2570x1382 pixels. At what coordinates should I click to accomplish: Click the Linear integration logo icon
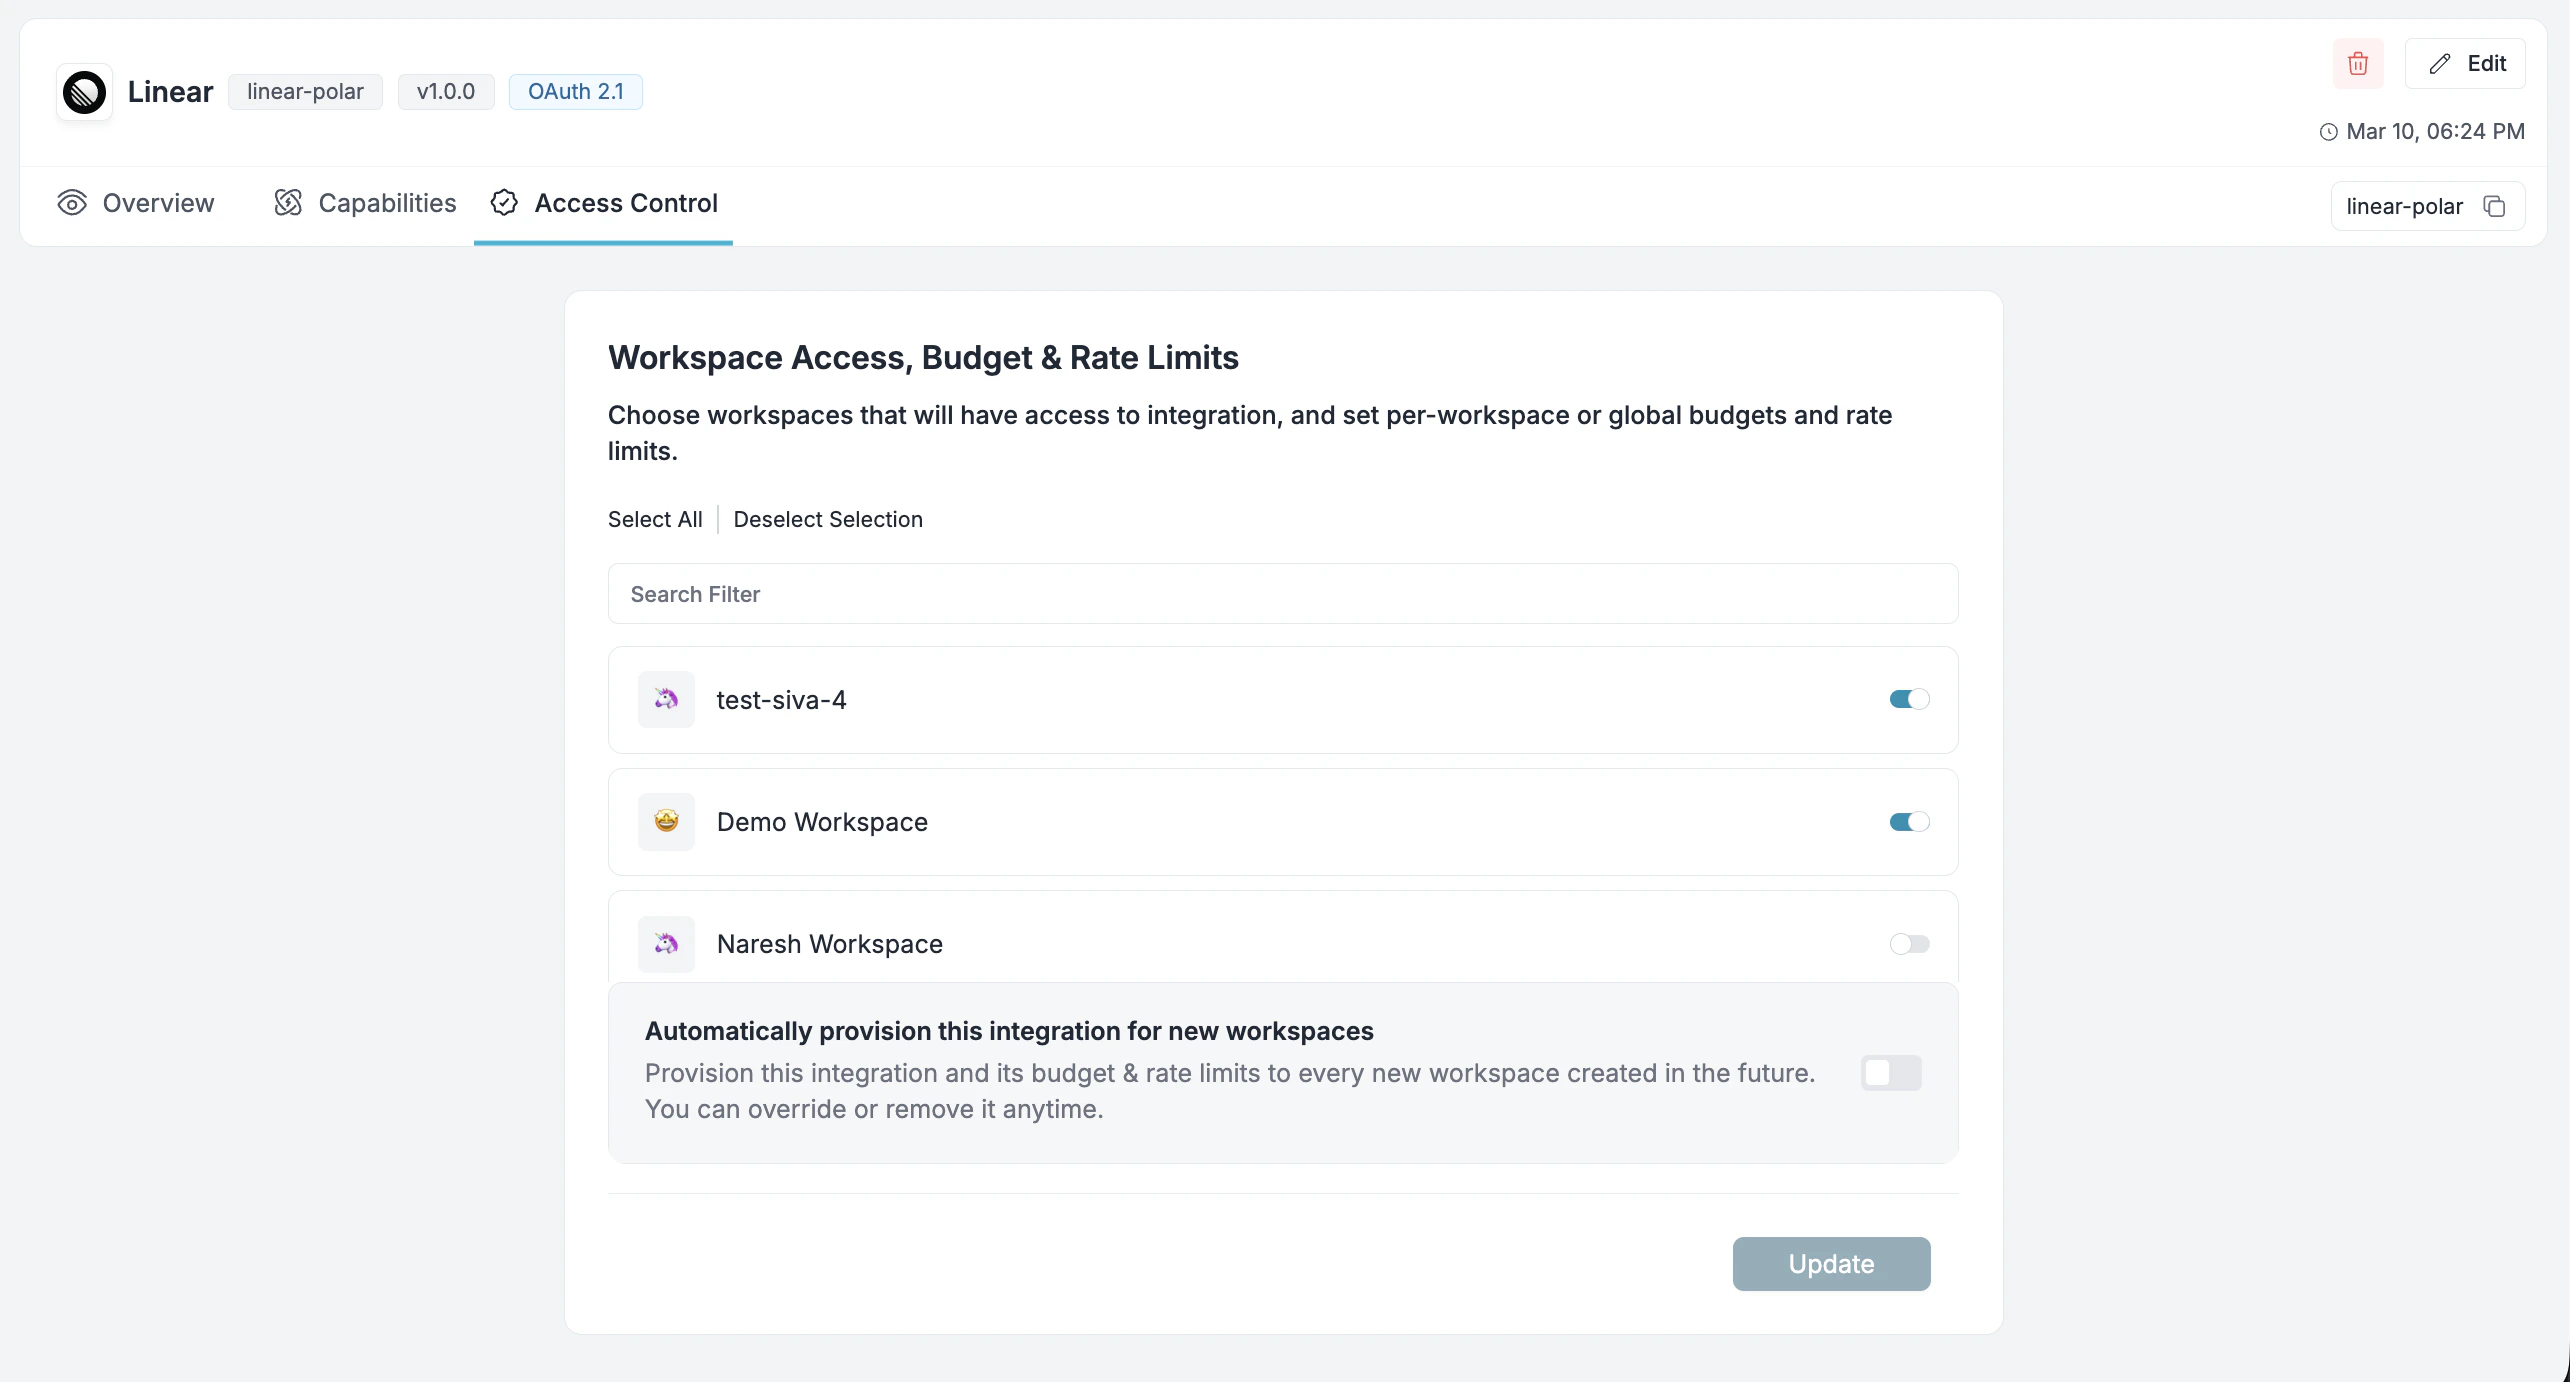[x=84, y=91]
